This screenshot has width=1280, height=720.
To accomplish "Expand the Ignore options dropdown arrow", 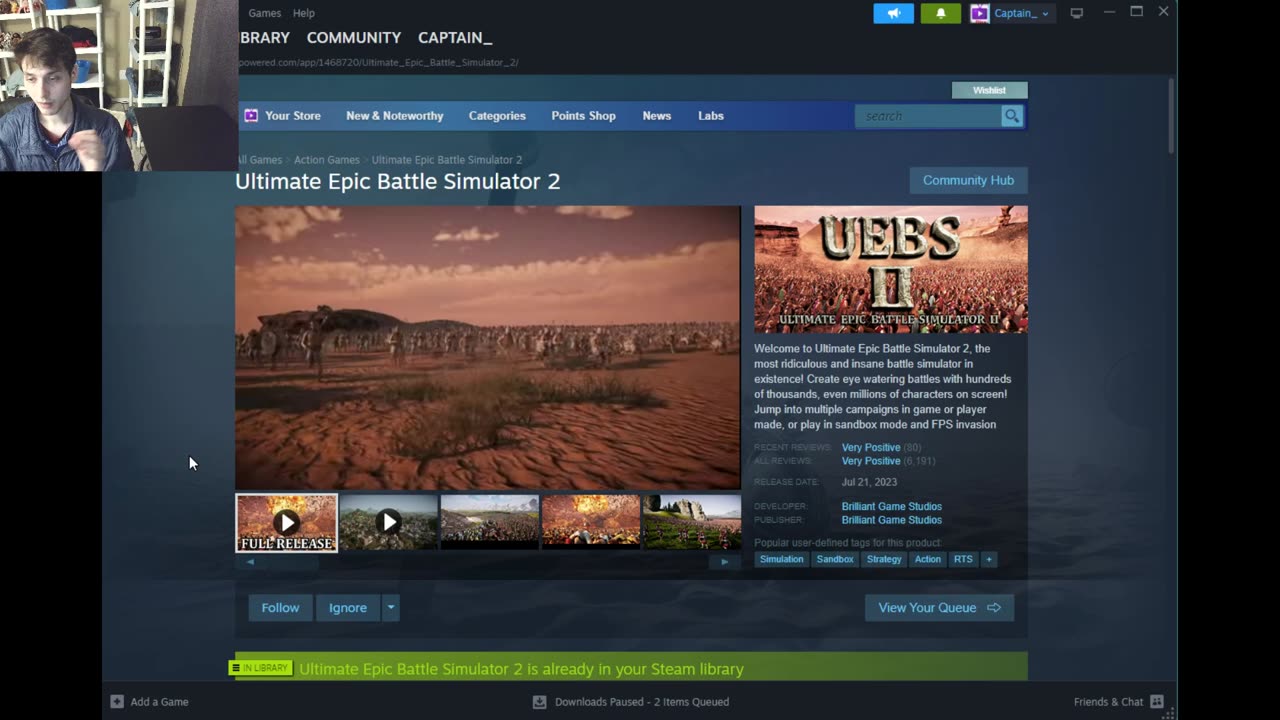I will click(391, 608).
